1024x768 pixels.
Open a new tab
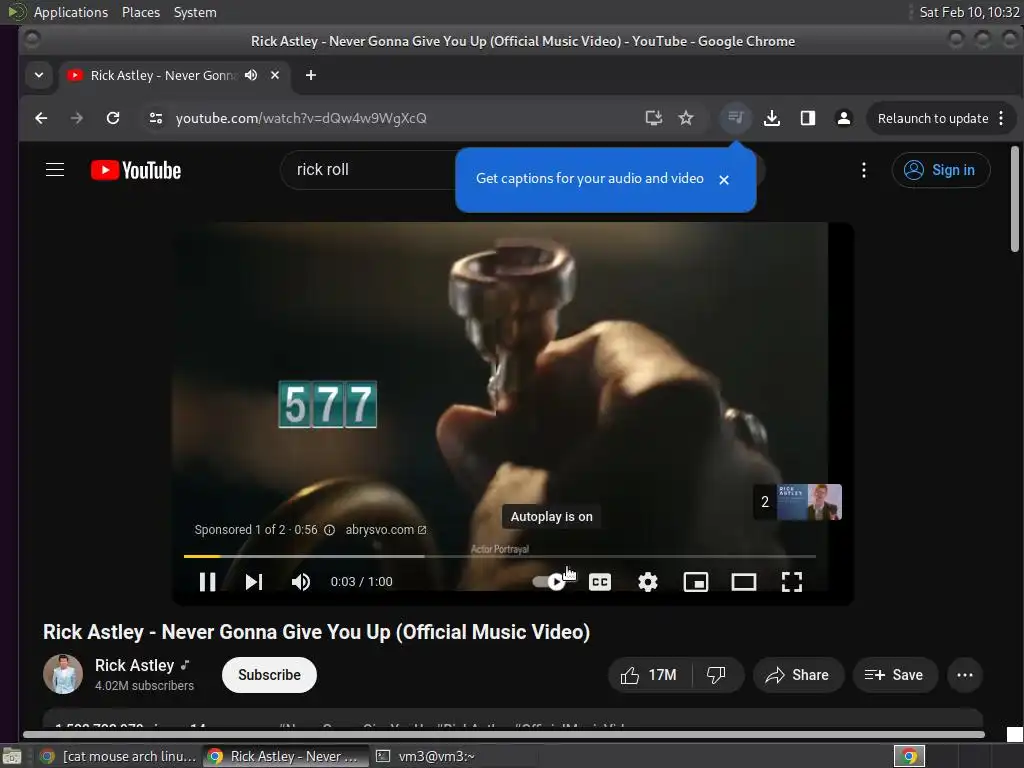(x=311, y=75)
